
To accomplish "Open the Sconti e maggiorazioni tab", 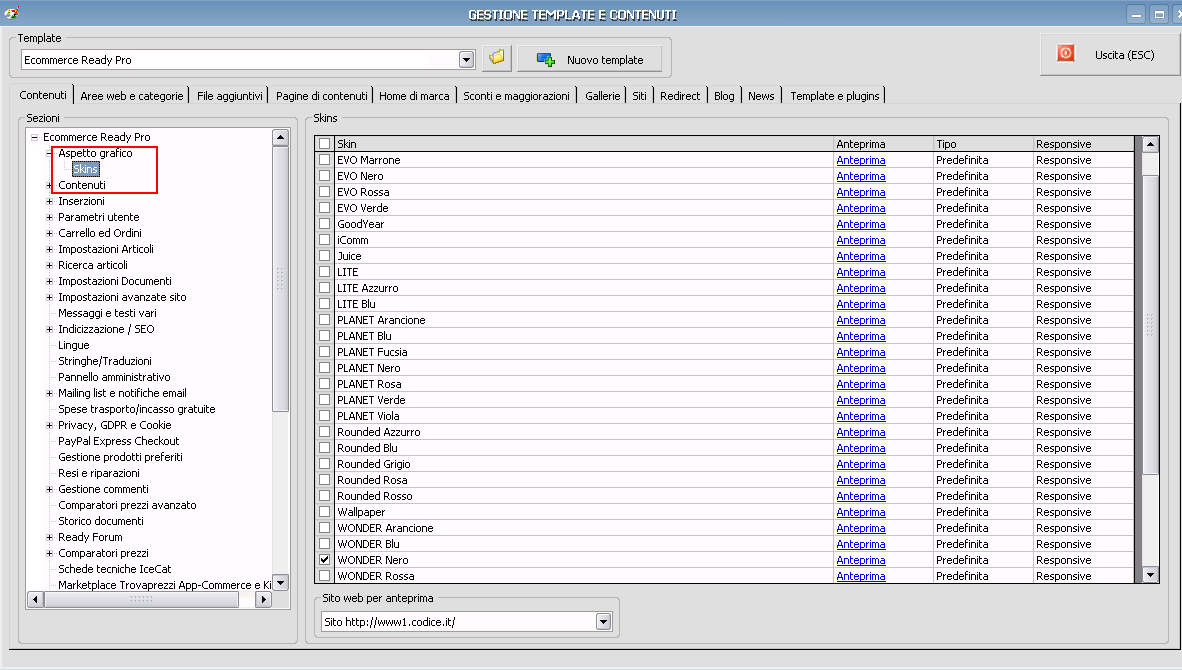I will coord(516,96).
